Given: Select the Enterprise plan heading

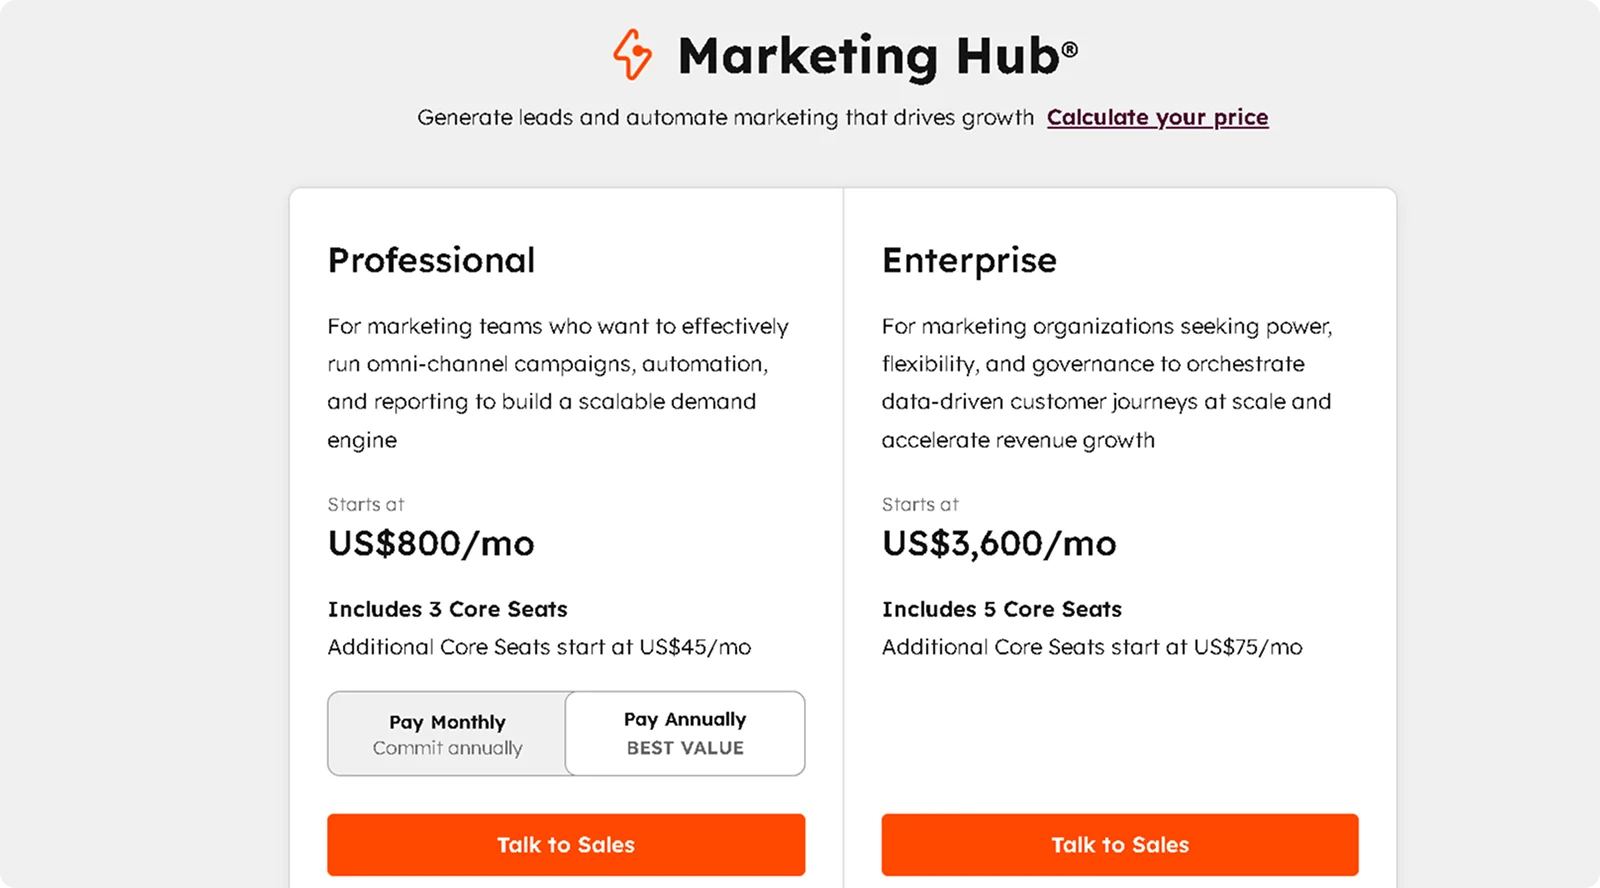Looking at the screenshot, I should pos(969,260).
